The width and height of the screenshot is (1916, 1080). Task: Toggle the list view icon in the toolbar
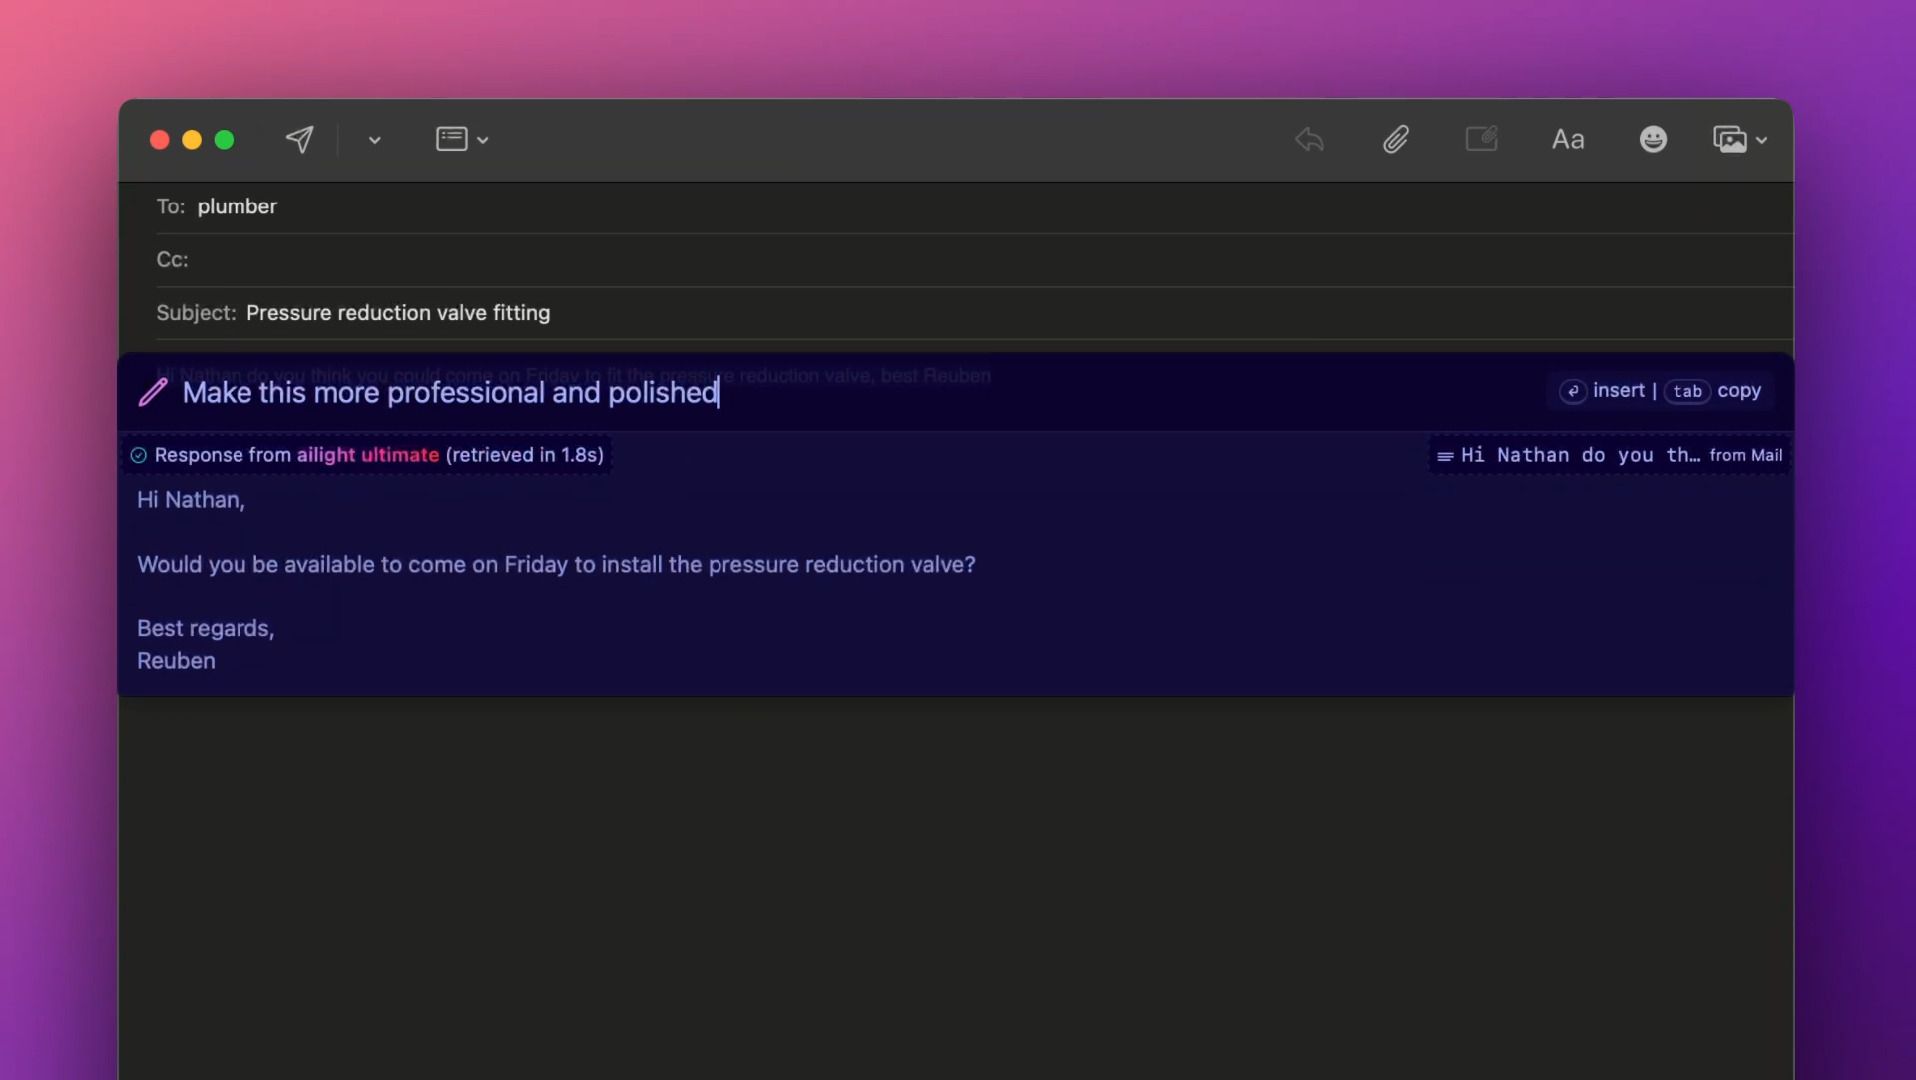453,139
